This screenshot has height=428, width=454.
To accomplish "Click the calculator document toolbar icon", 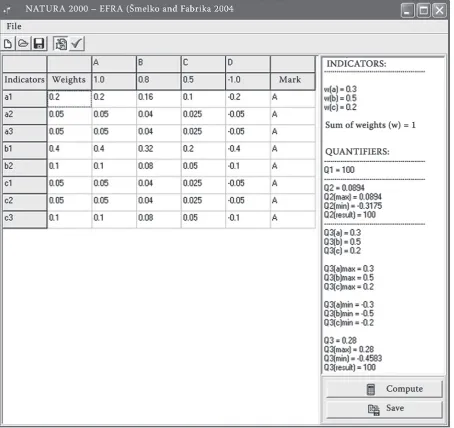I will (61, 44).
